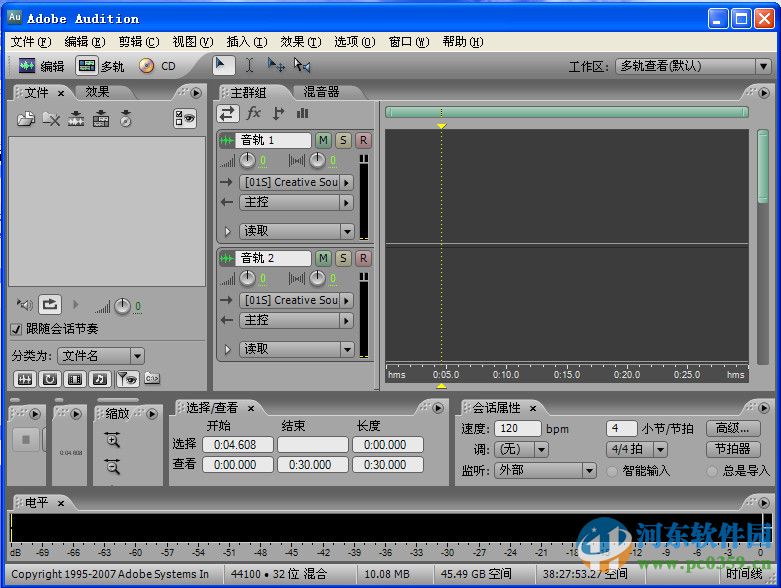Click Track 1 volume knob
The height and width of the screenshot is (588, 781).
[247, 160]
